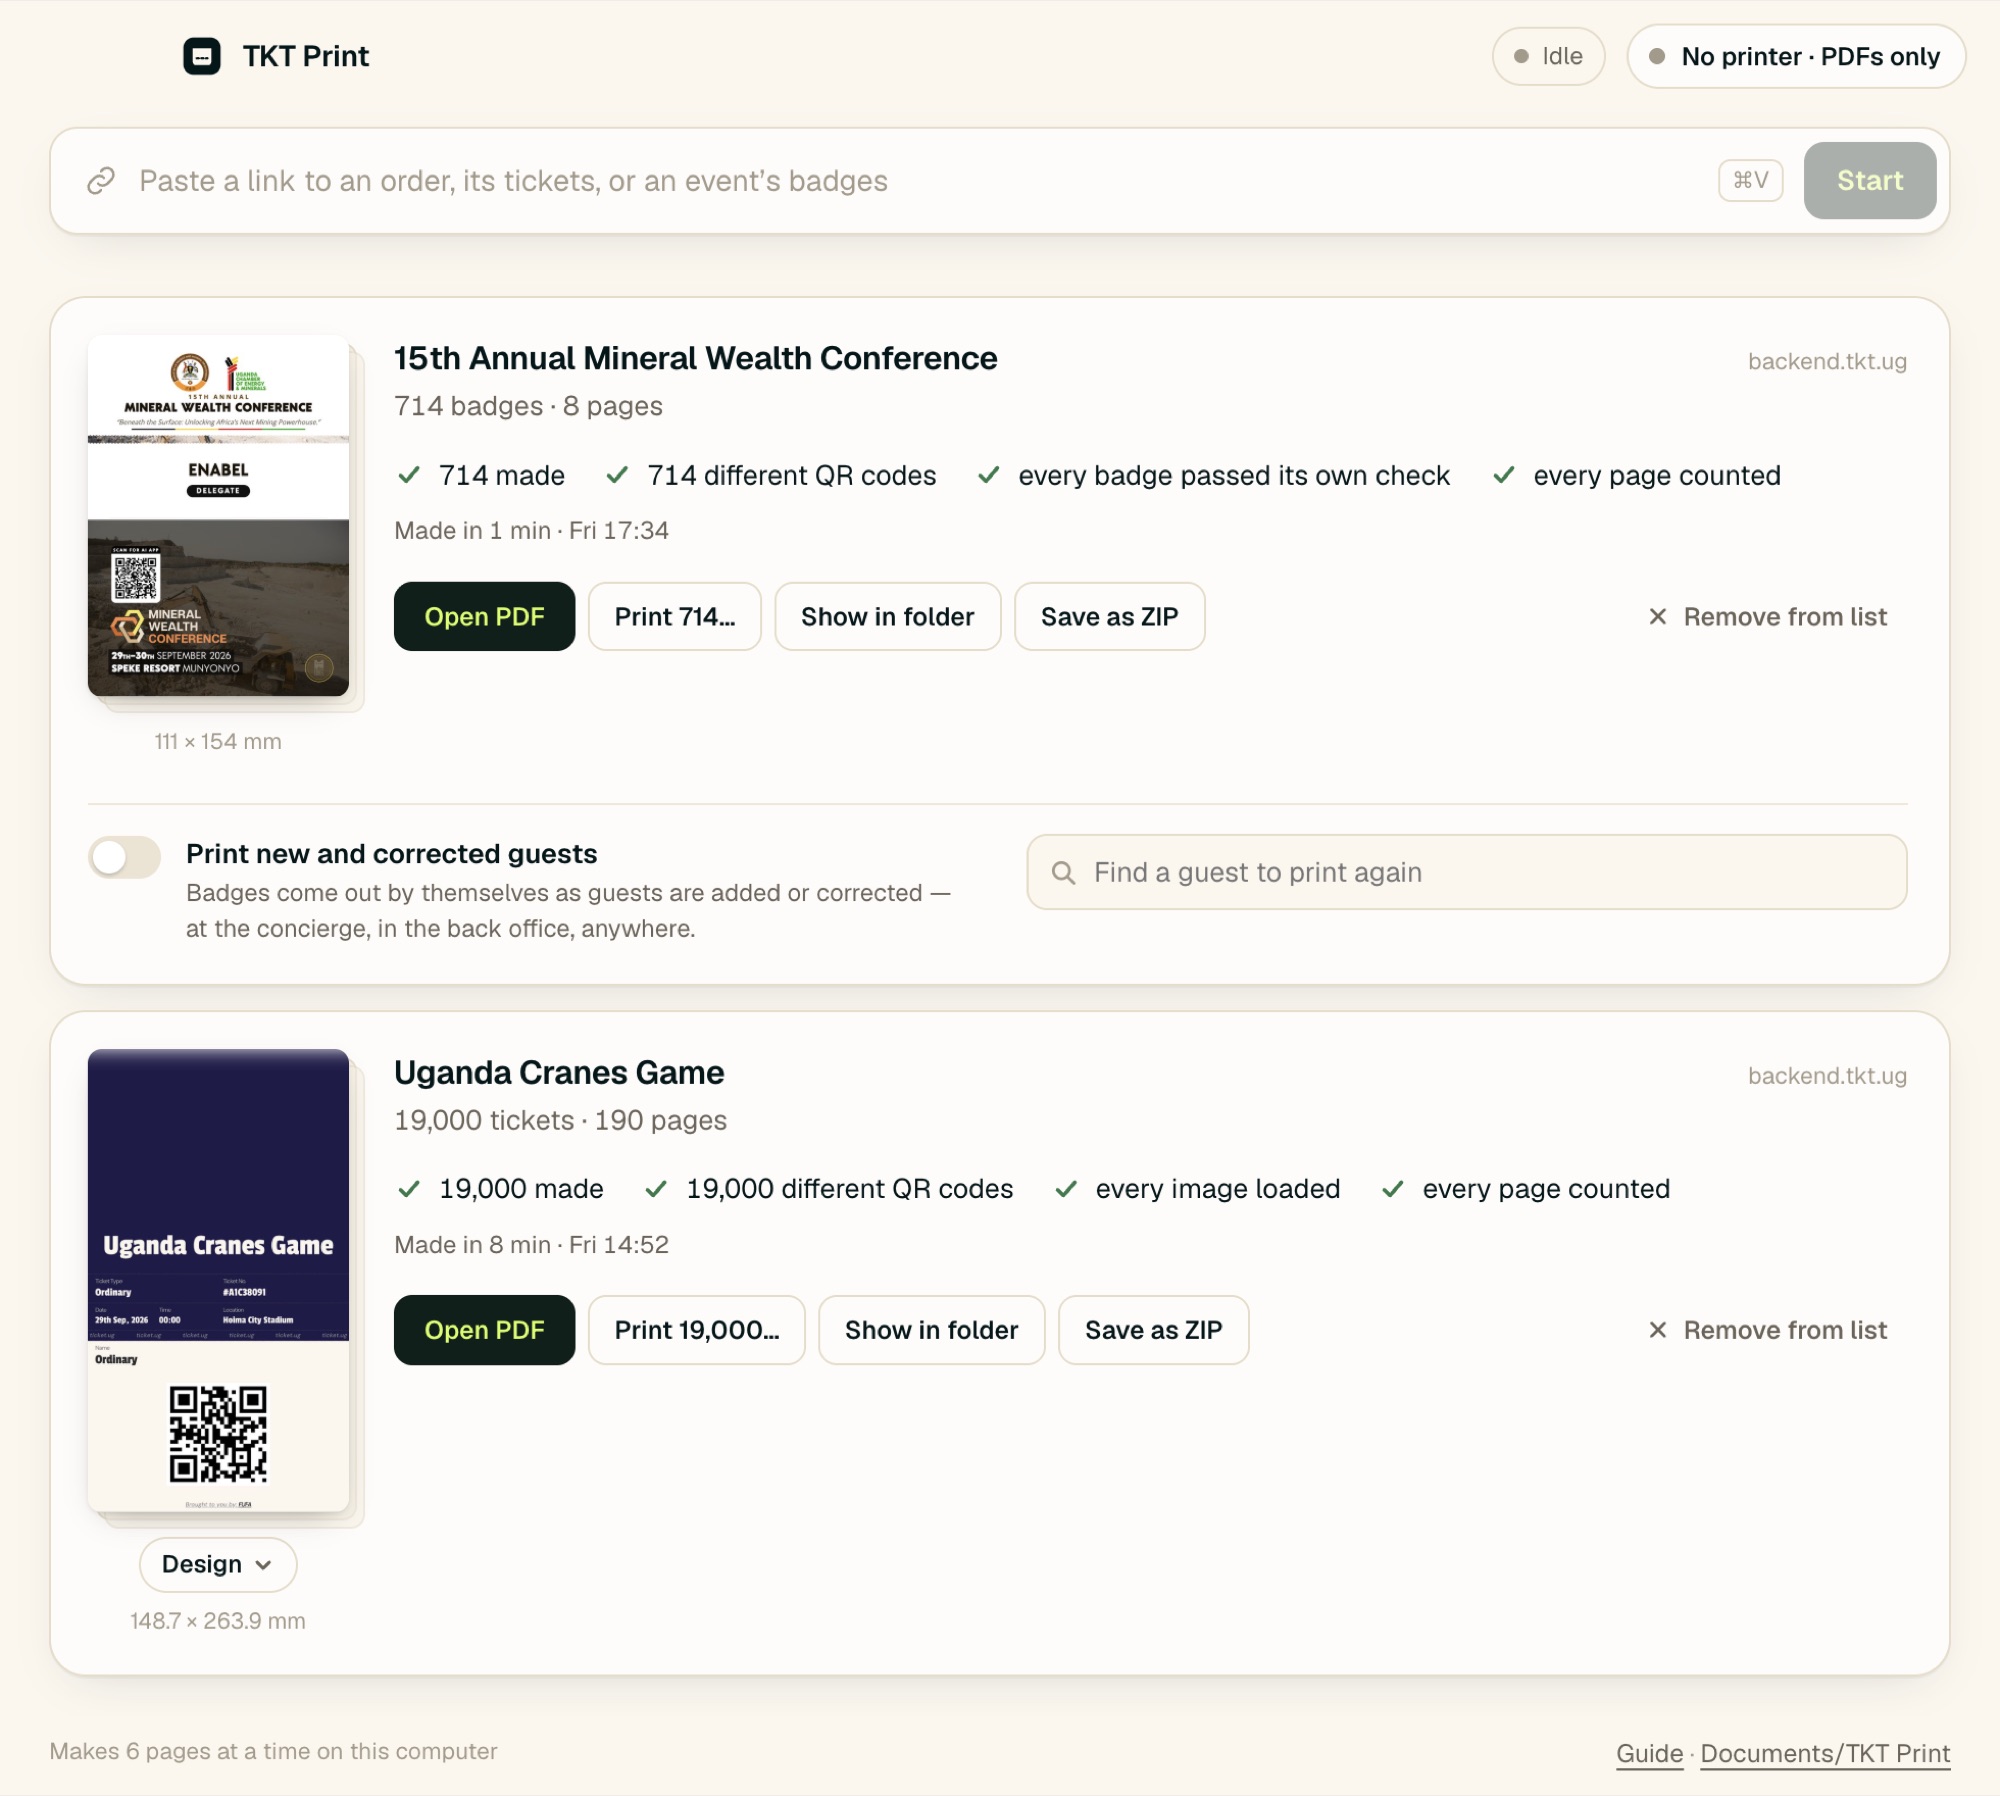The width and height of the screenshot is (2000, 1796).
Task: Focus Find a guest to print again field
Action: pos(1466,872)
